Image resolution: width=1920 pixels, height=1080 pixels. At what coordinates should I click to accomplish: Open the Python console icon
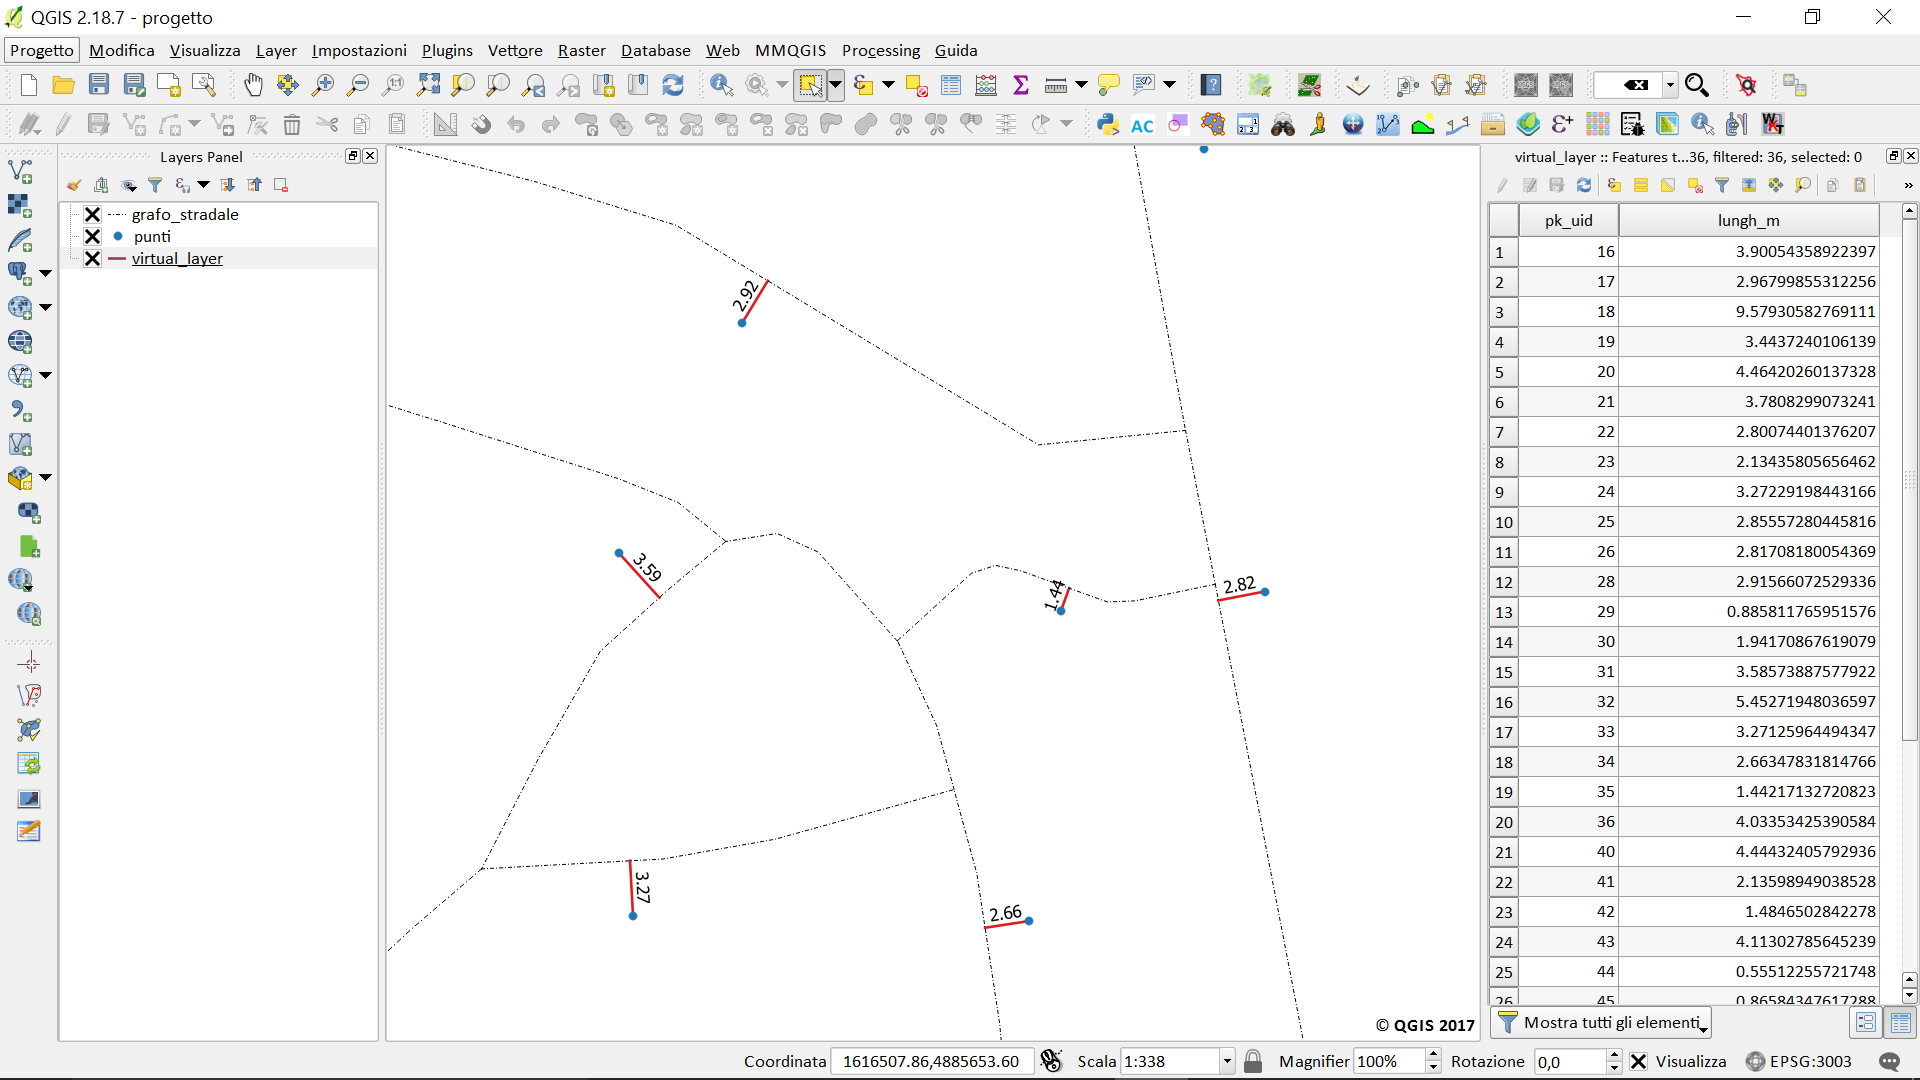click(x=1107, y=125)
